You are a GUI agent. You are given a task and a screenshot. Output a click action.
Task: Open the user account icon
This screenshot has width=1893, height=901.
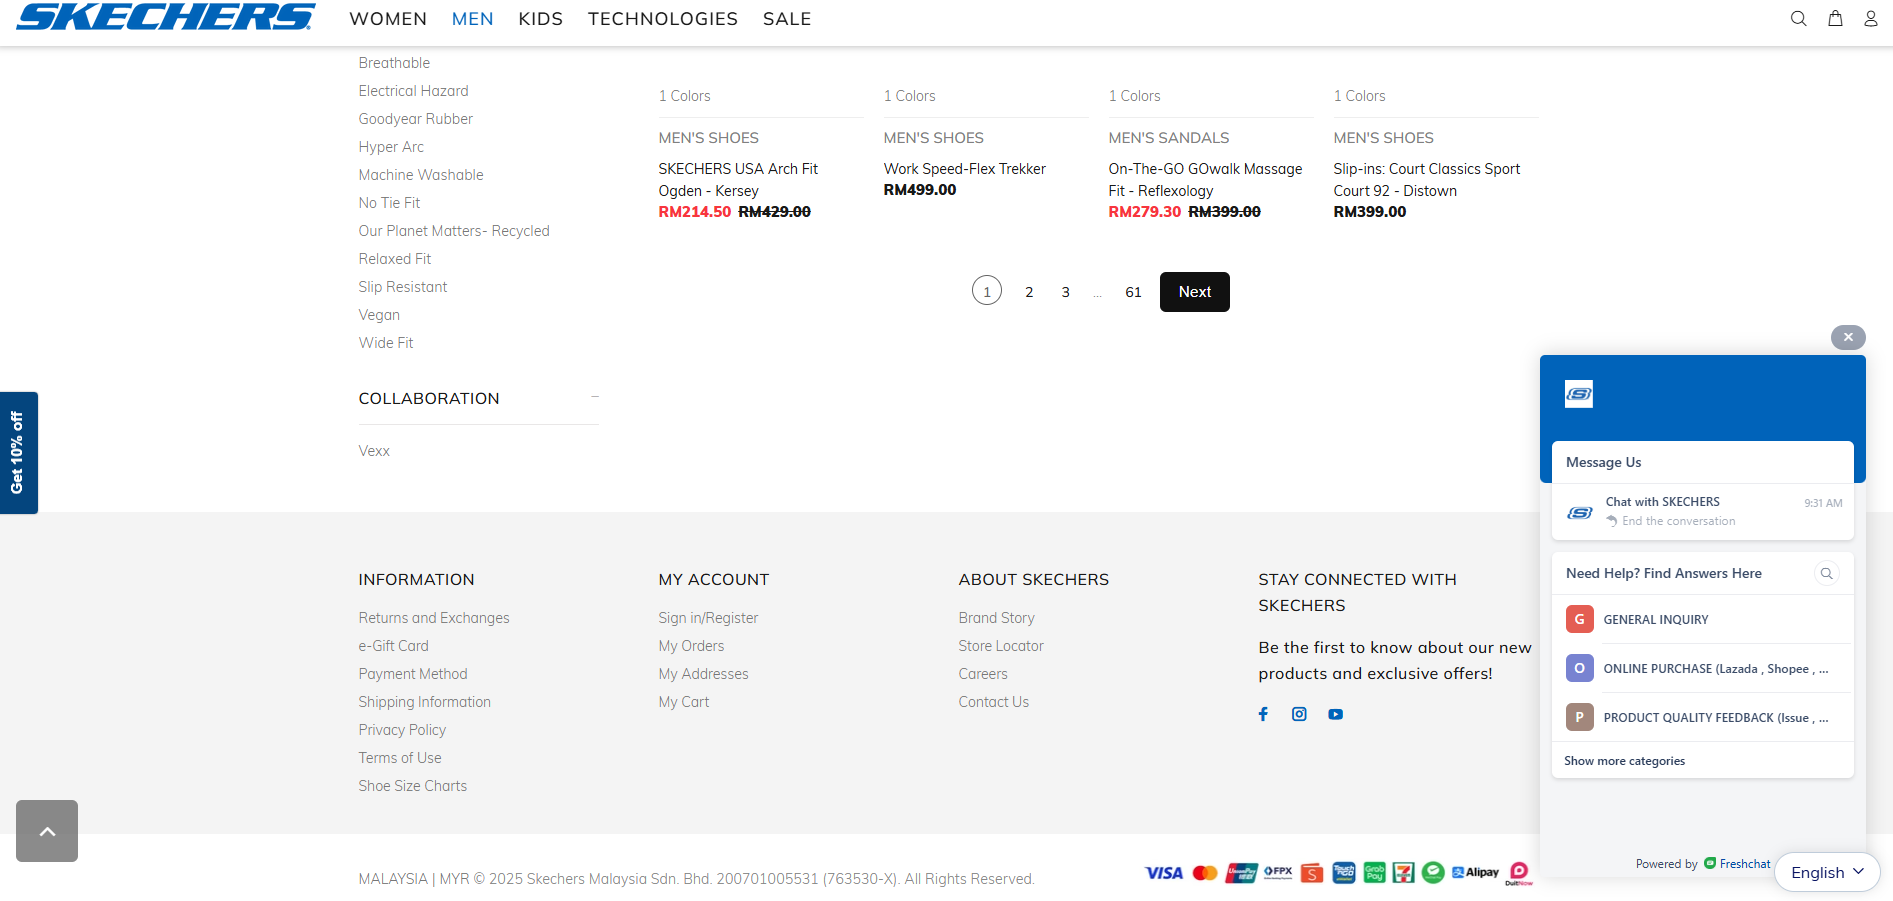click(1871, 18)
